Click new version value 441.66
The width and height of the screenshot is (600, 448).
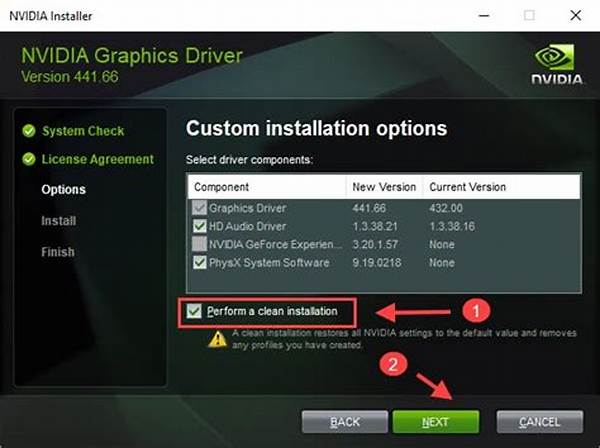pyautogui.click(x=369, y=208)
